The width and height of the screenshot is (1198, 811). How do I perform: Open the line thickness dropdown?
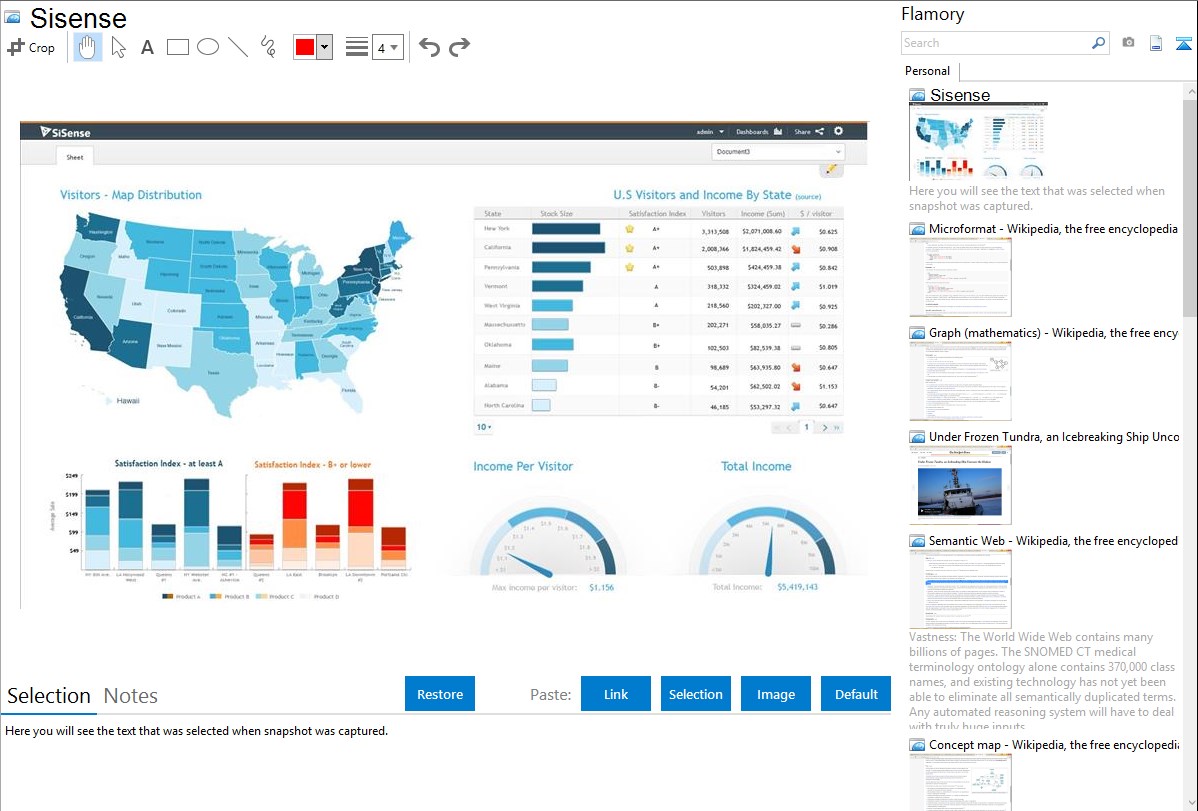coord(387,47)
